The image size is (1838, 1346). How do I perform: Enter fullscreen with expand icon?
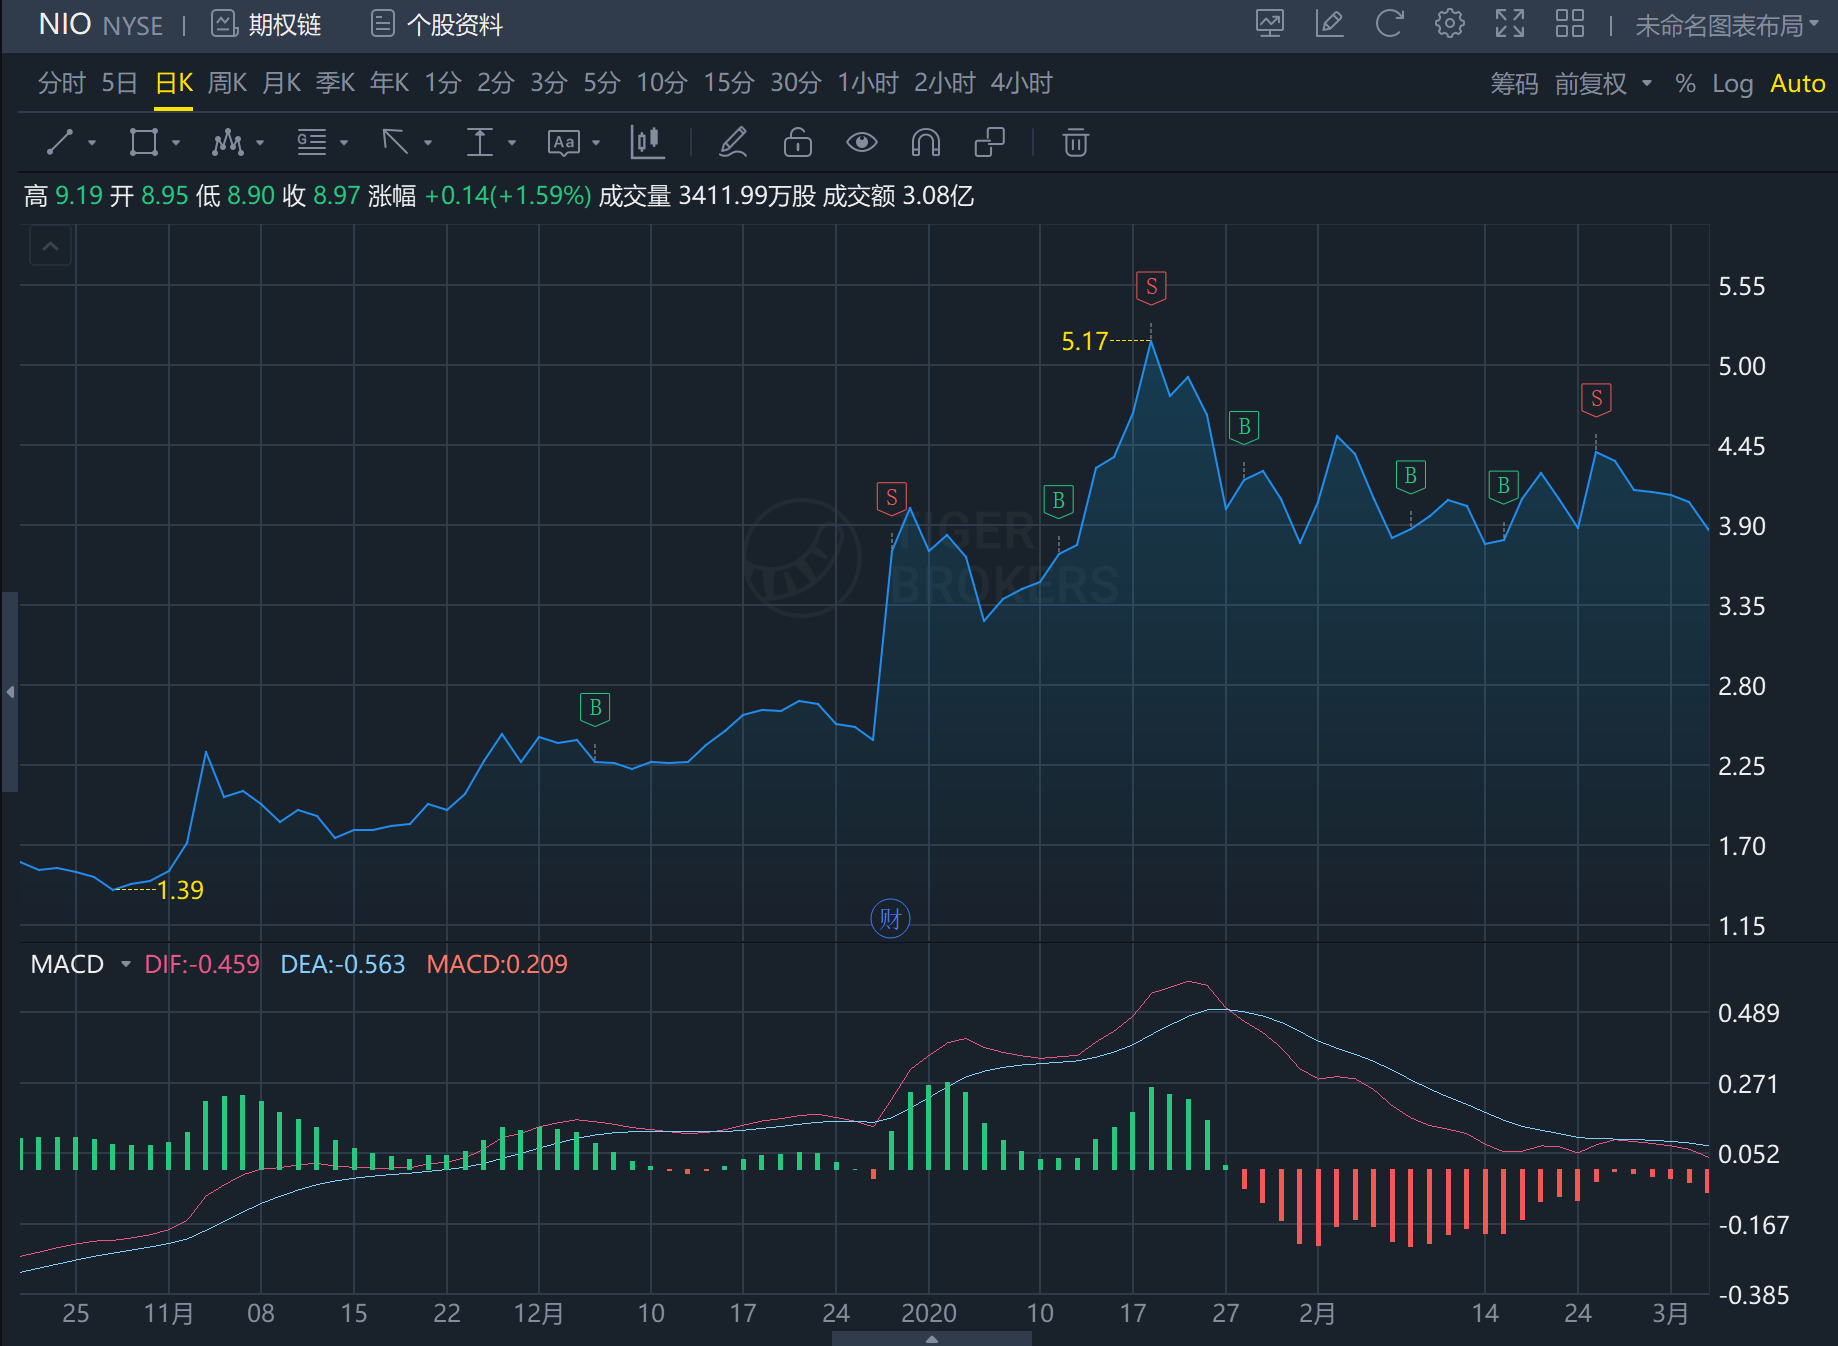pyautogui.click(x=1509, y=24)
